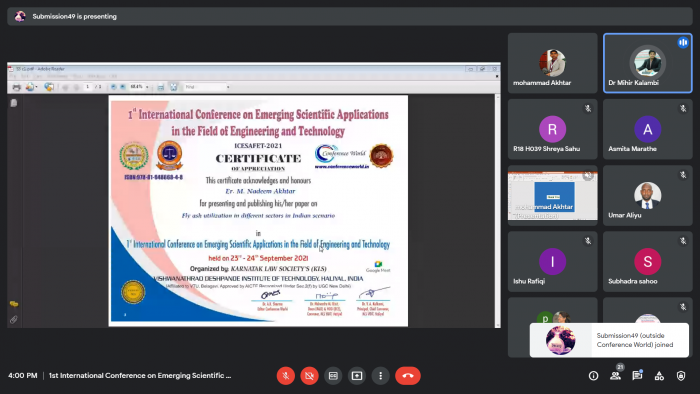Open host controls shield-lock icon
Image resolution: width=700 pixels, height=394 pixels.
tap(681, 376)
